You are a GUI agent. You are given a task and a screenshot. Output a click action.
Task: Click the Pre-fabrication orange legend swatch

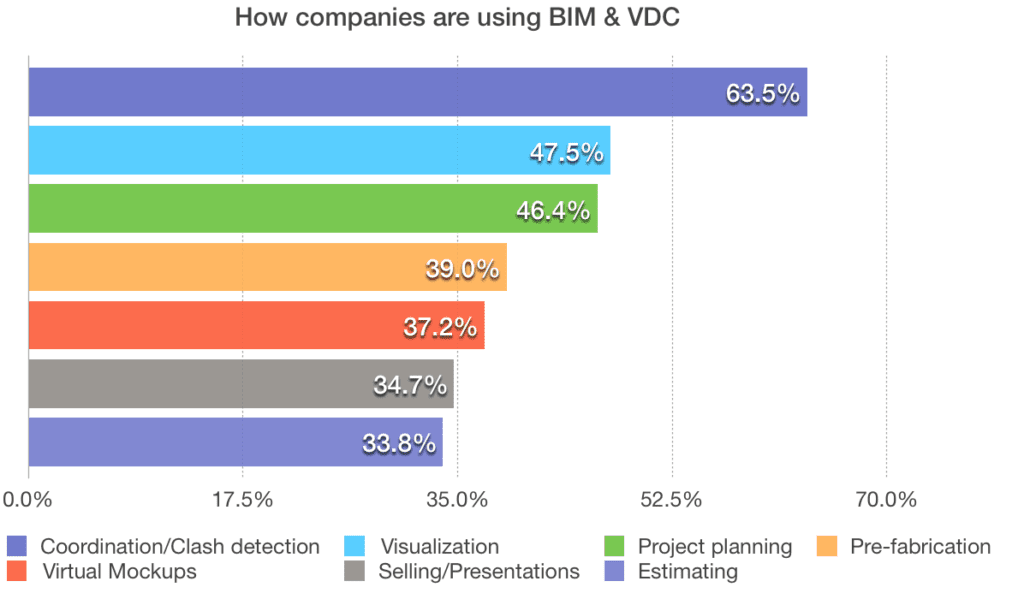[827, 546]
